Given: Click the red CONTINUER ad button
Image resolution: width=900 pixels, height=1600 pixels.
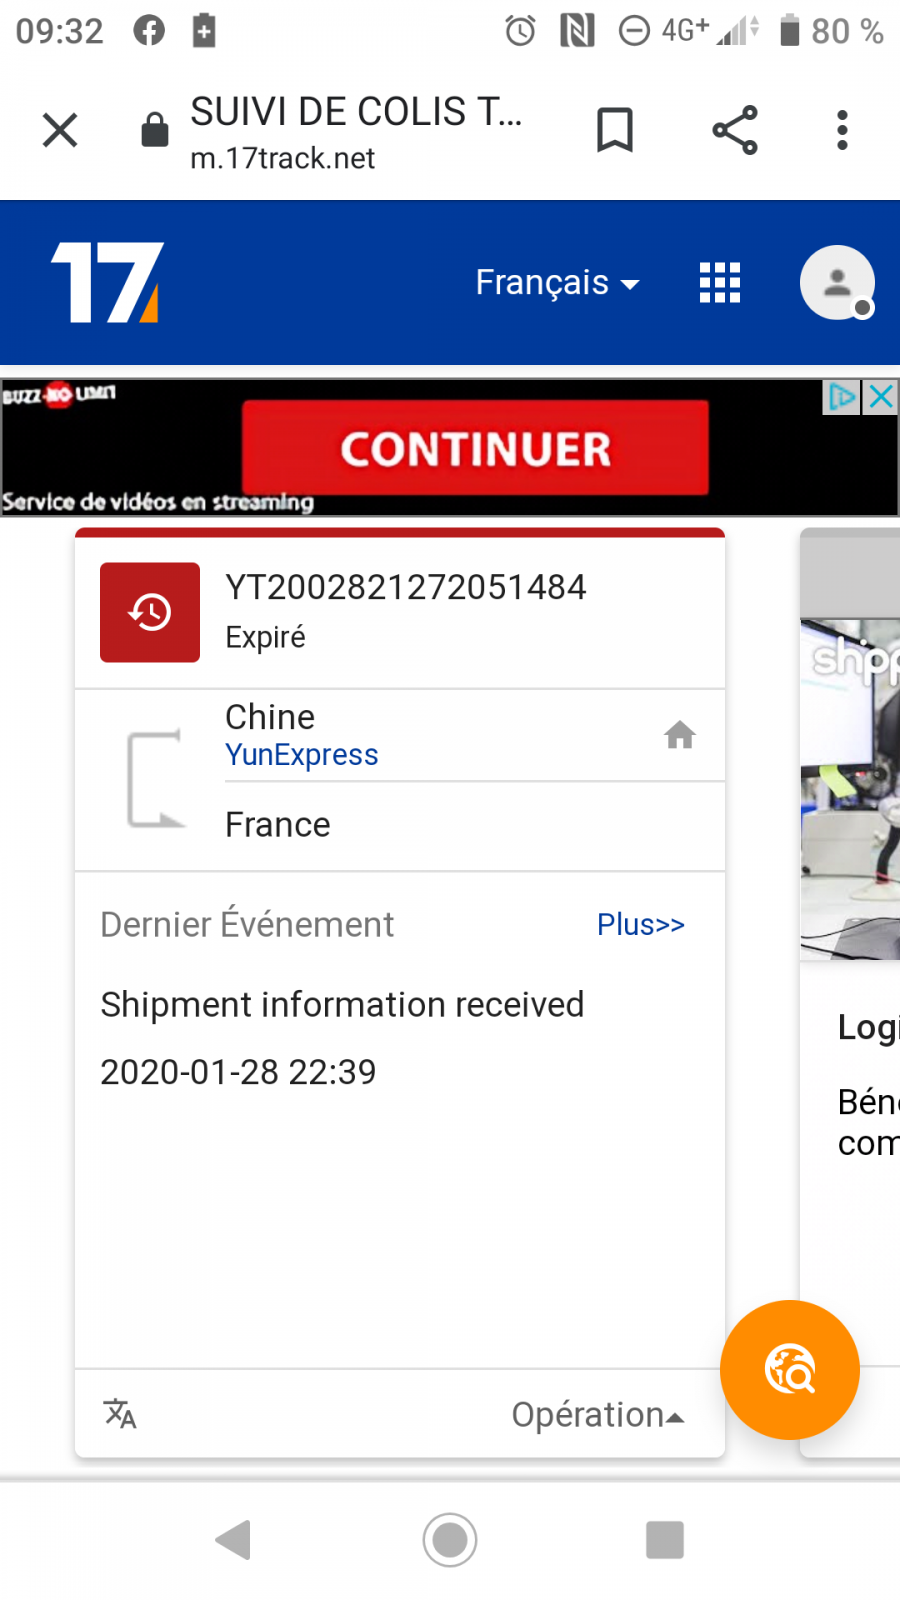Looking at the screenshot, I should [475, 448].
